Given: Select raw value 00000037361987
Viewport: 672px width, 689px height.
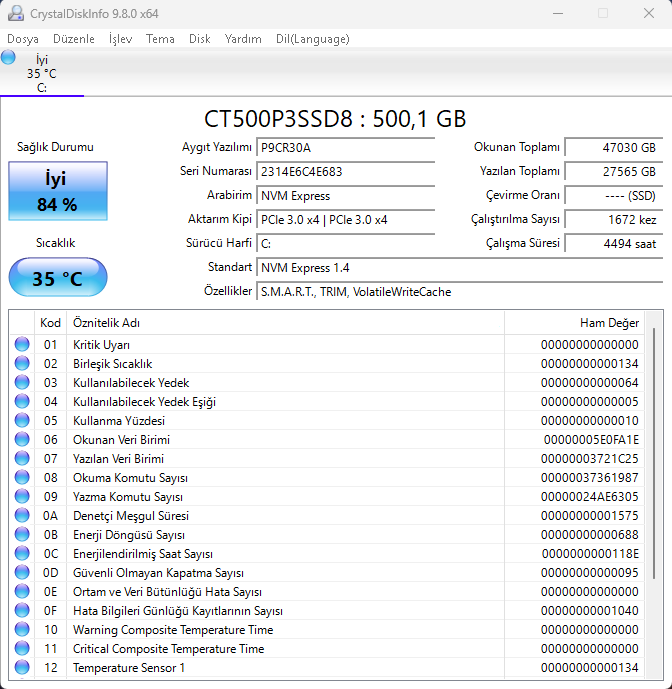Looking at the screenshot, I should tap(589, 478).
